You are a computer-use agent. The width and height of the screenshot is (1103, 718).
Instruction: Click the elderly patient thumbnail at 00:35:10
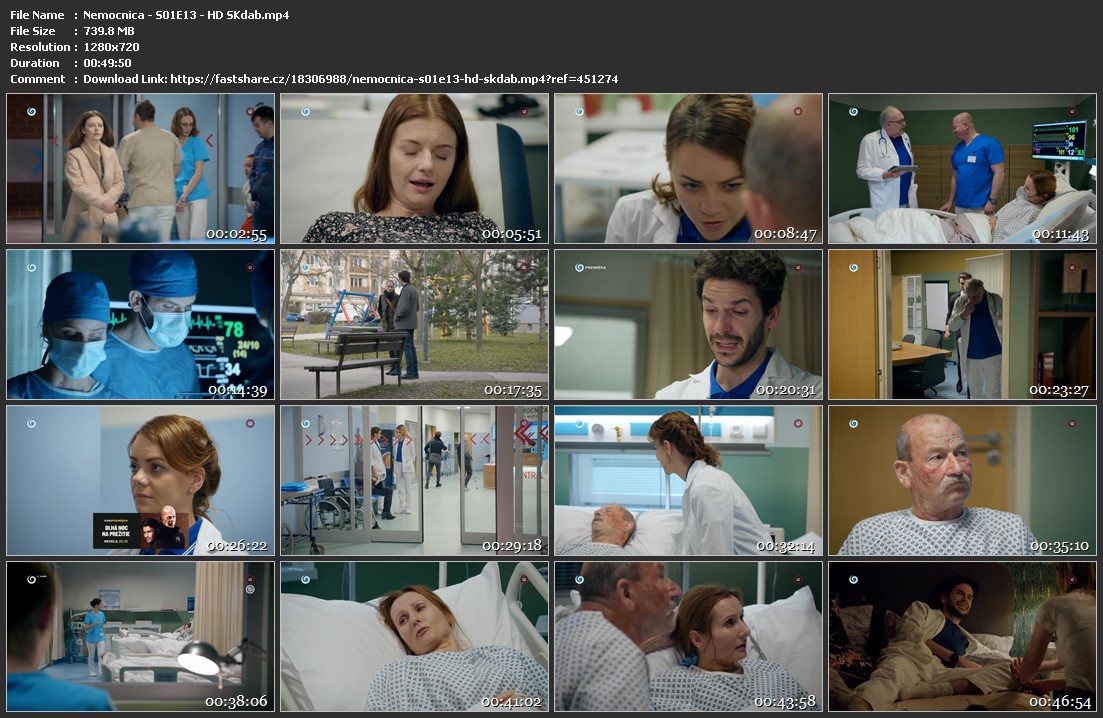(x=962, y=480)
